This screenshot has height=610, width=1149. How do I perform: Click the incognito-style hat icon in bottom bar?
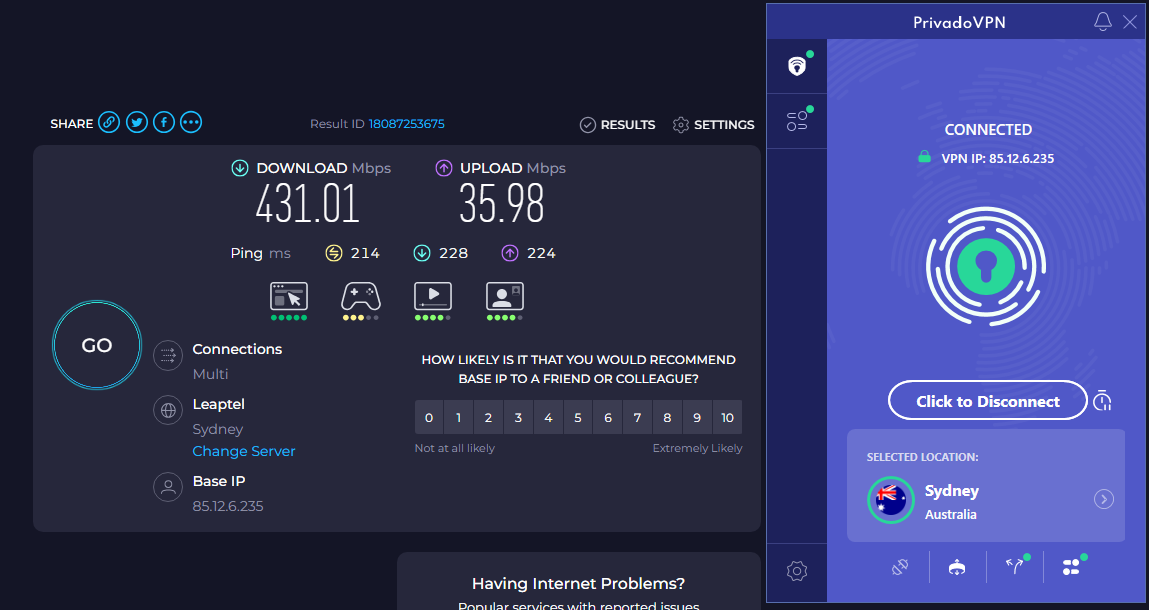pos(957,567)
